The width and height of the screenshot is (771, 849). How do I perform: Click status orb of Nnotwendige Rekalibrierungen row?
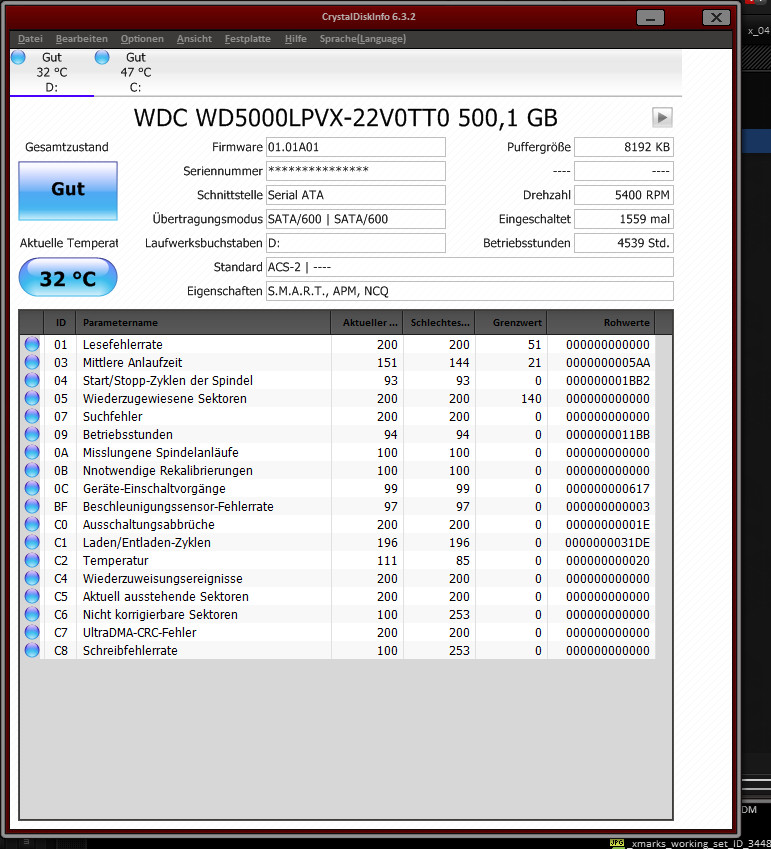[x=32, y=470]
